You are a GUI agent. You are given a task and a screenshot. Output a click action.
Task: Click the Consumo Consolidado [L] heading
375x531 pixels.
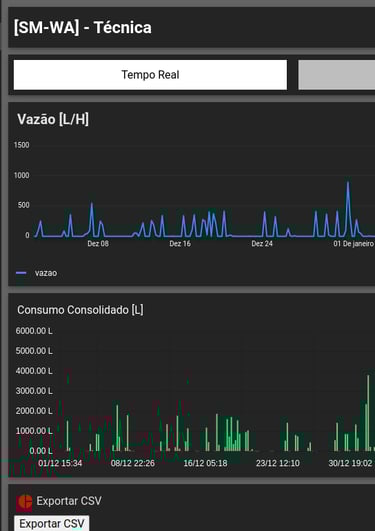point(80,310)
